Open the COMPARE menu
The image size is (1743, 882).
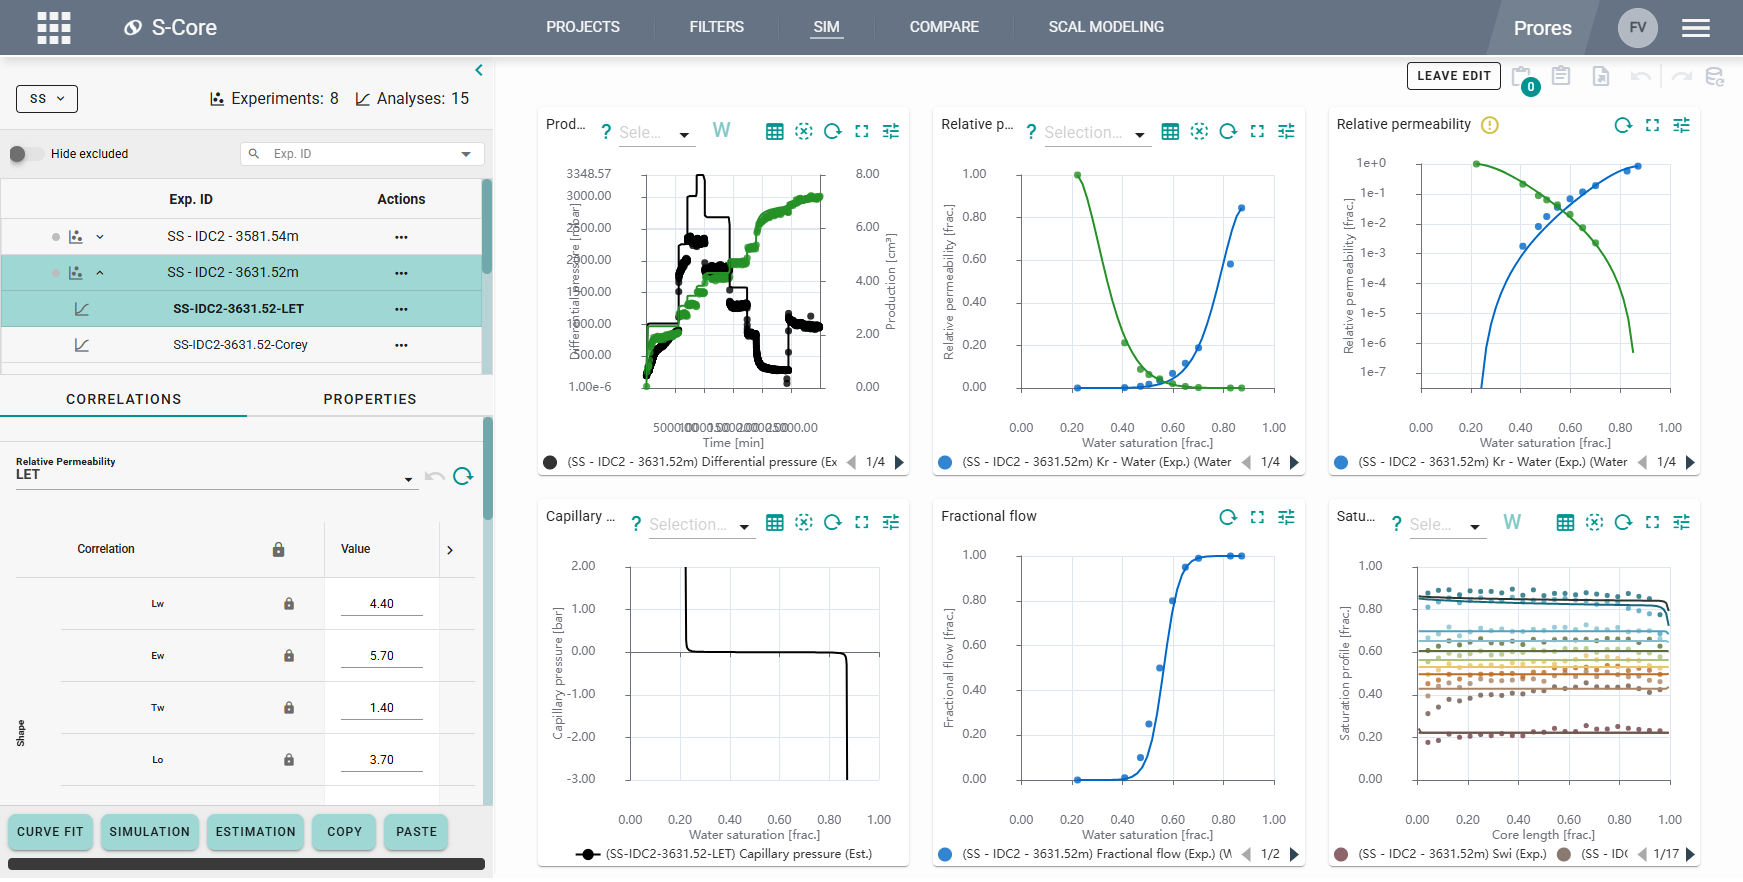(944, 27)
